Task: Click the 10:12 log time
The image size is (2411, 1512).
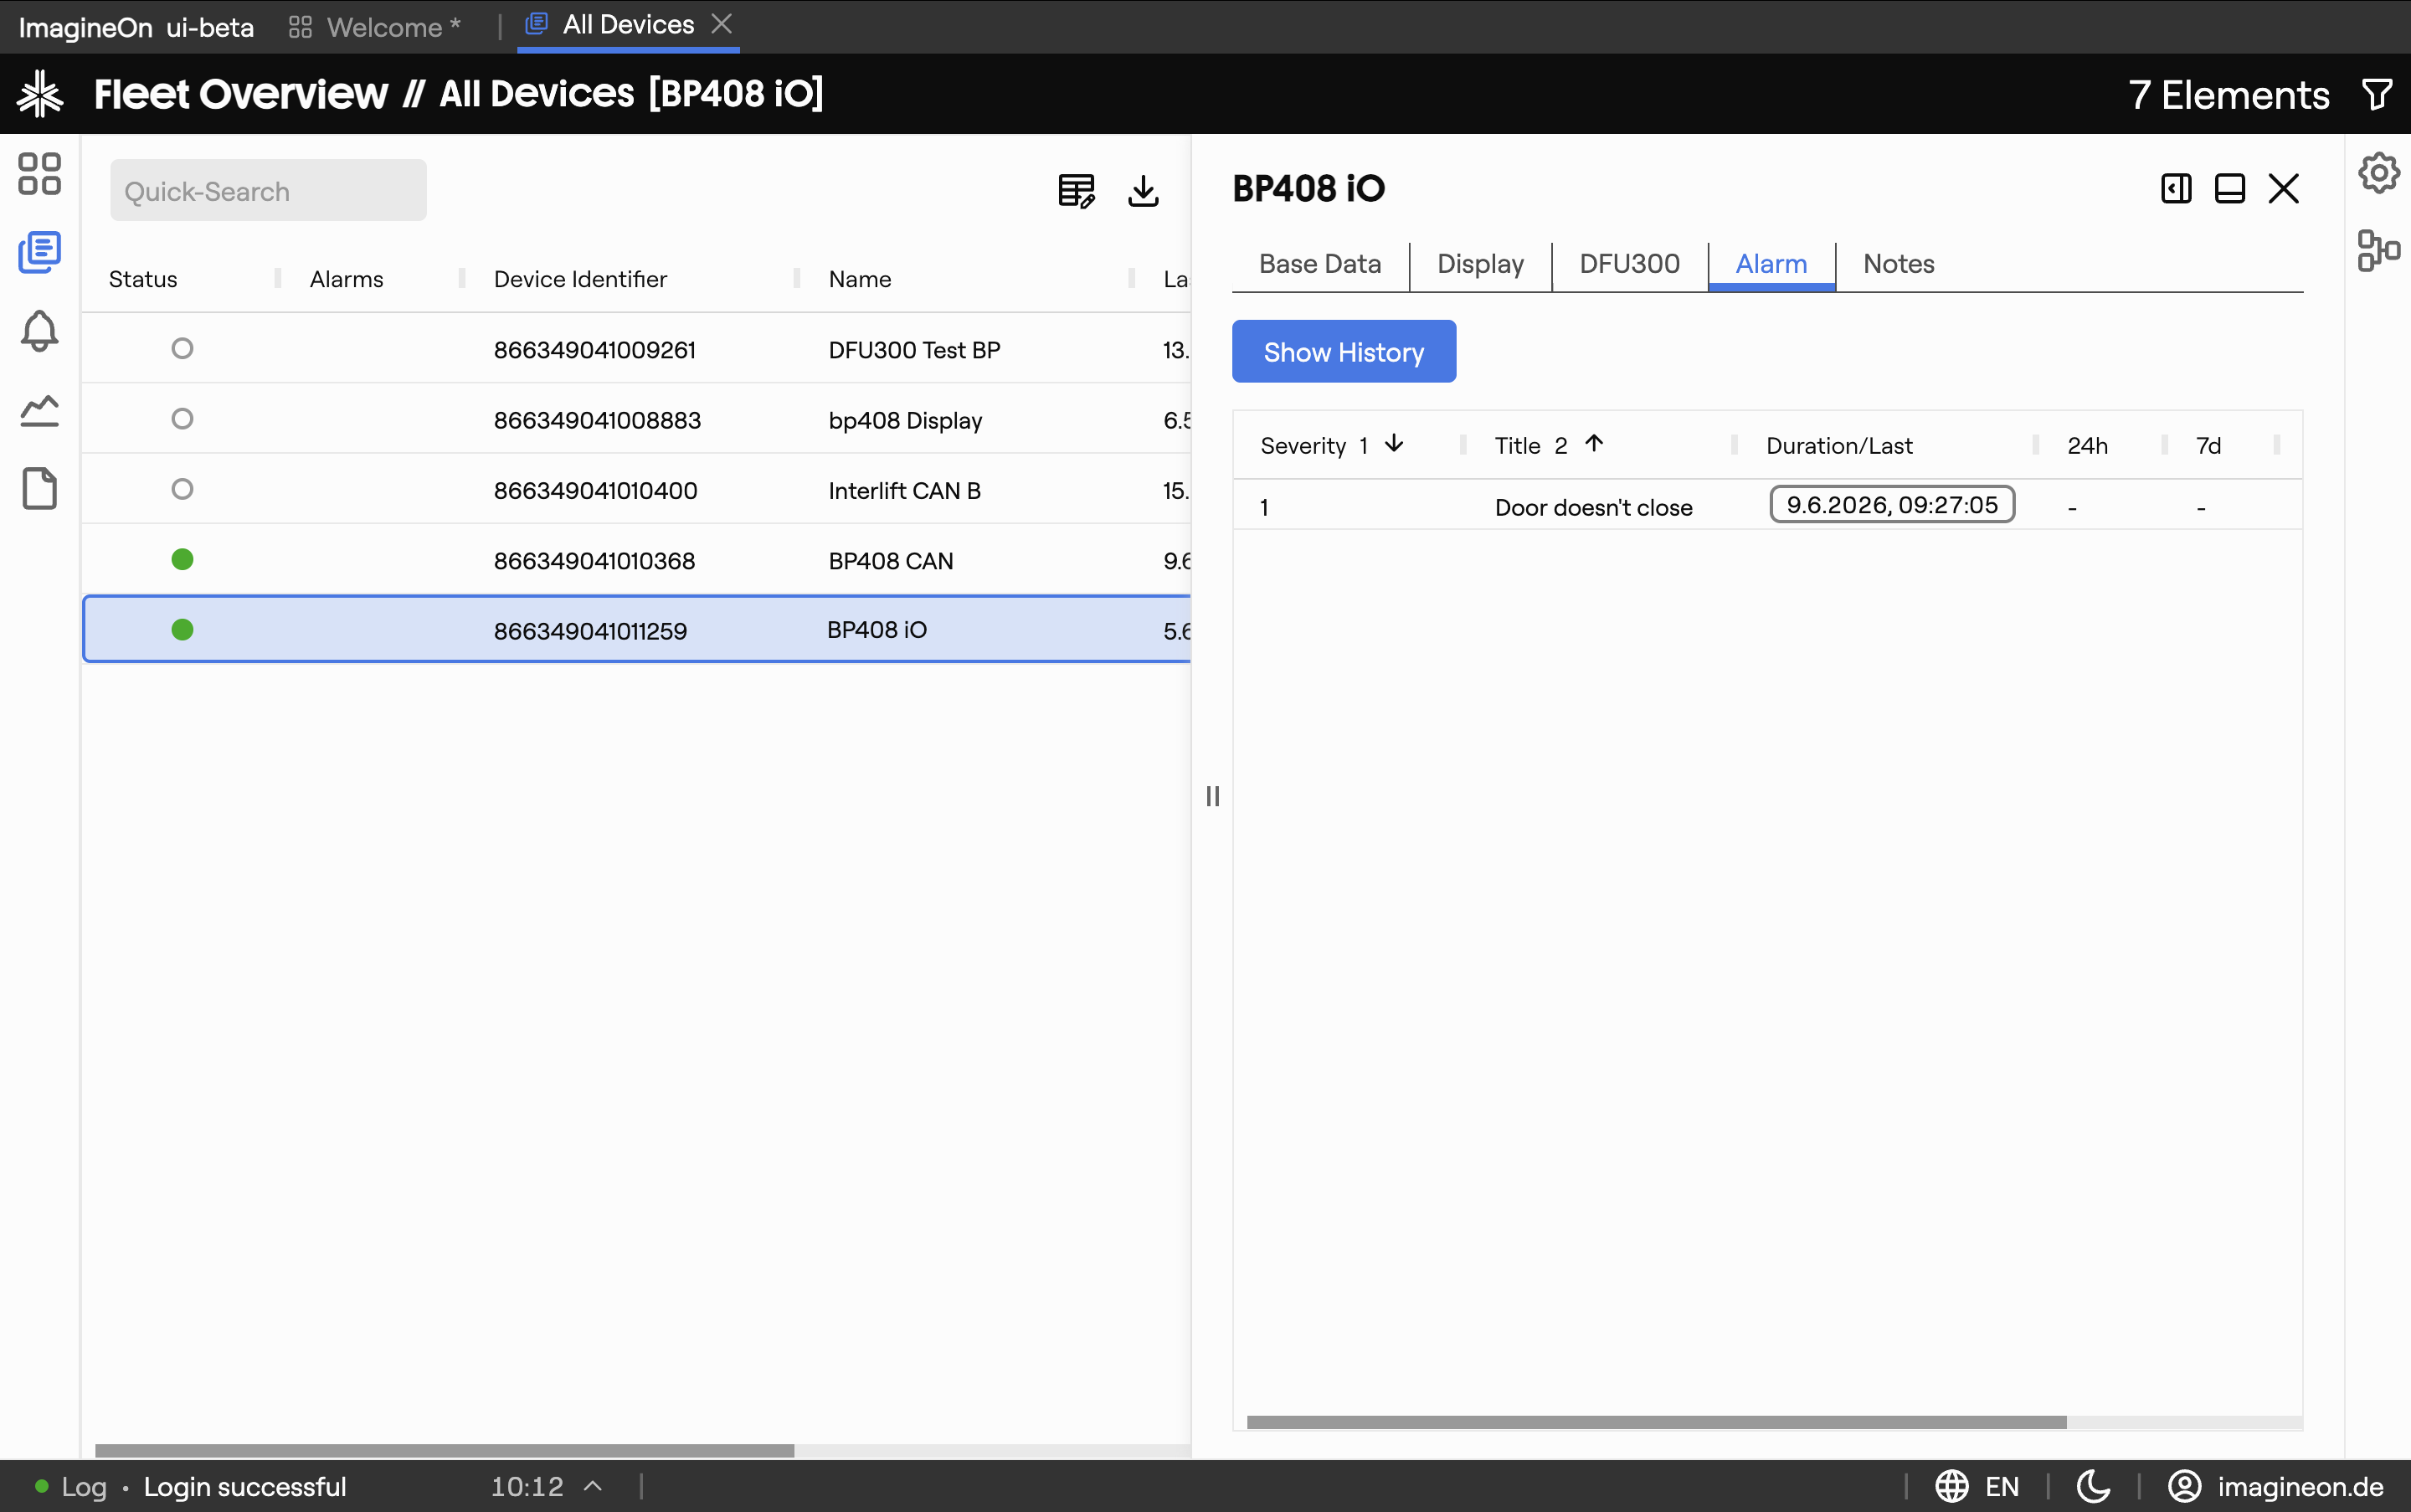Action: [527, 1486]
